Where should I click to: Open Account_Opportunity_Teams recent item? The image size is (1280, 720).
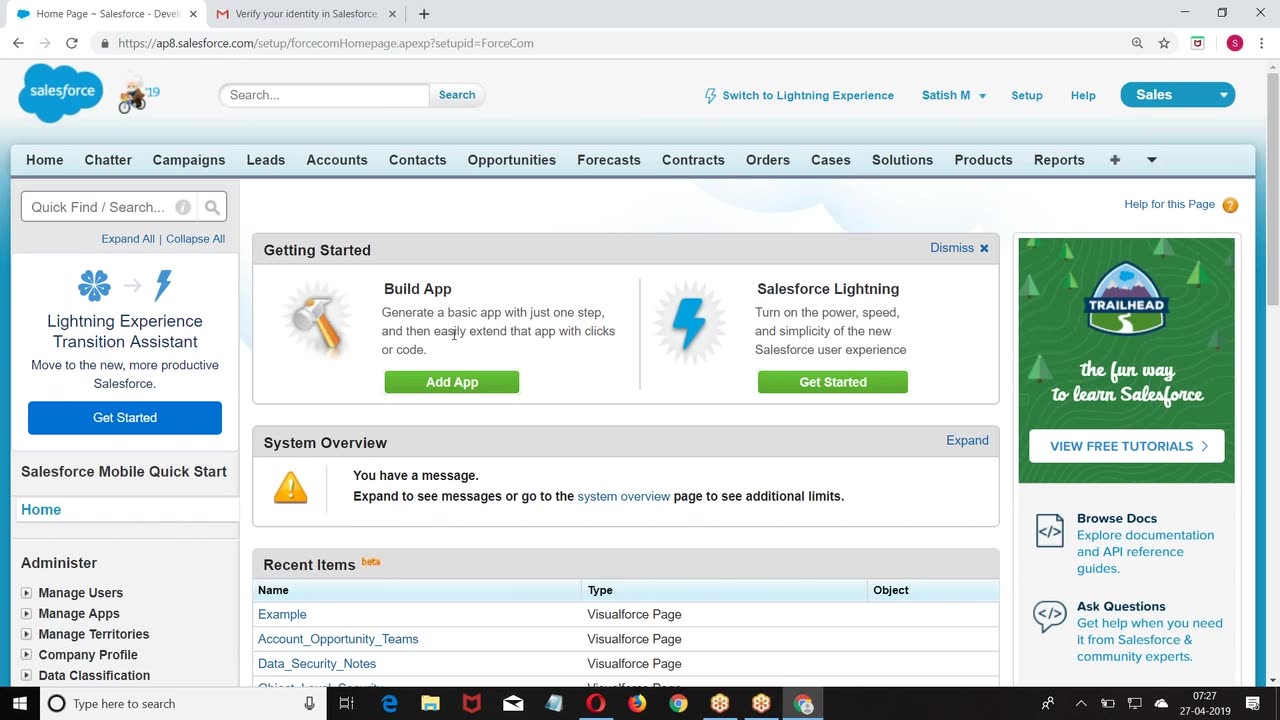point(338,639)
